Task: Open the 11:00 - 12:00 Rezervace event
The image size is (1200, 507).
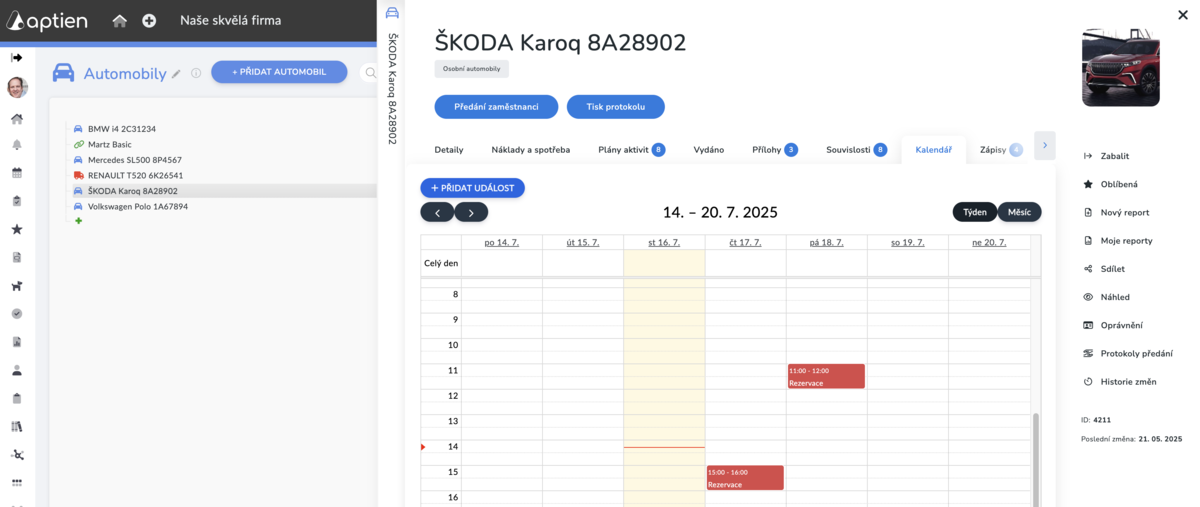Action: [x=826, y=376]
